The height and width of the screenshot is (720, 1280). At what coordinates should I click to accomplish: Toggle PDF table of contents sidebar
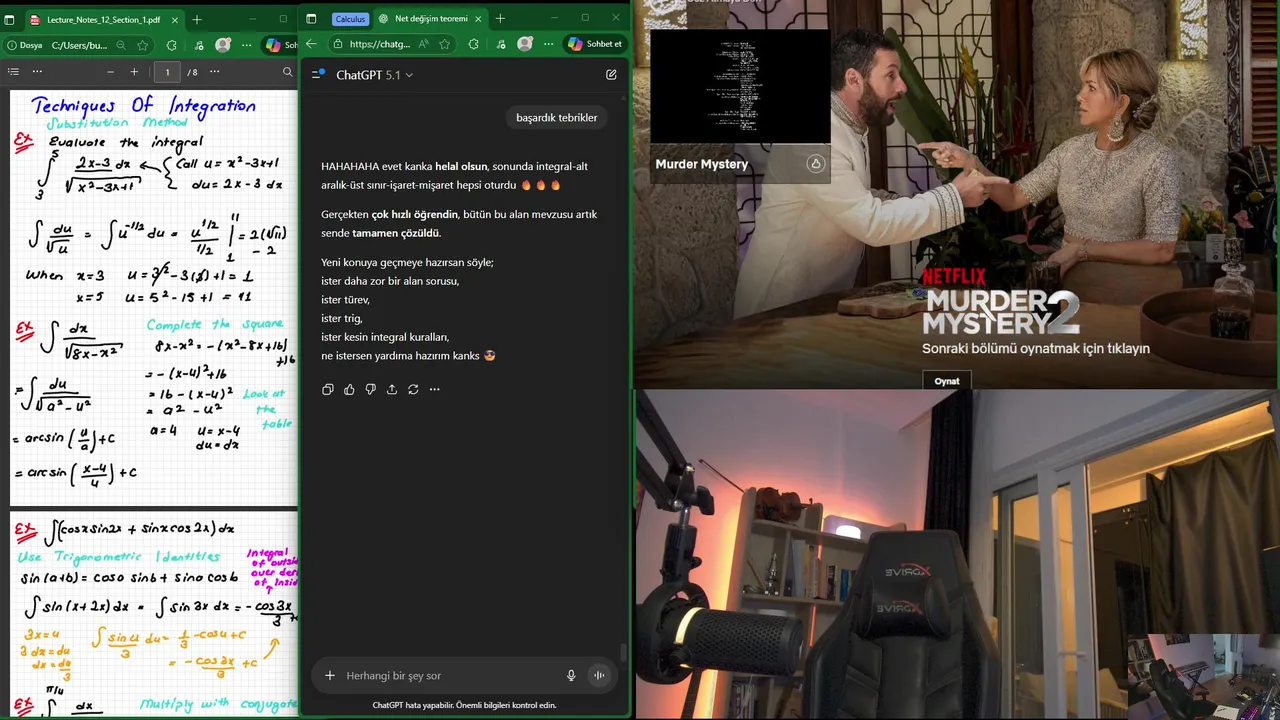(x=13, y=72)
